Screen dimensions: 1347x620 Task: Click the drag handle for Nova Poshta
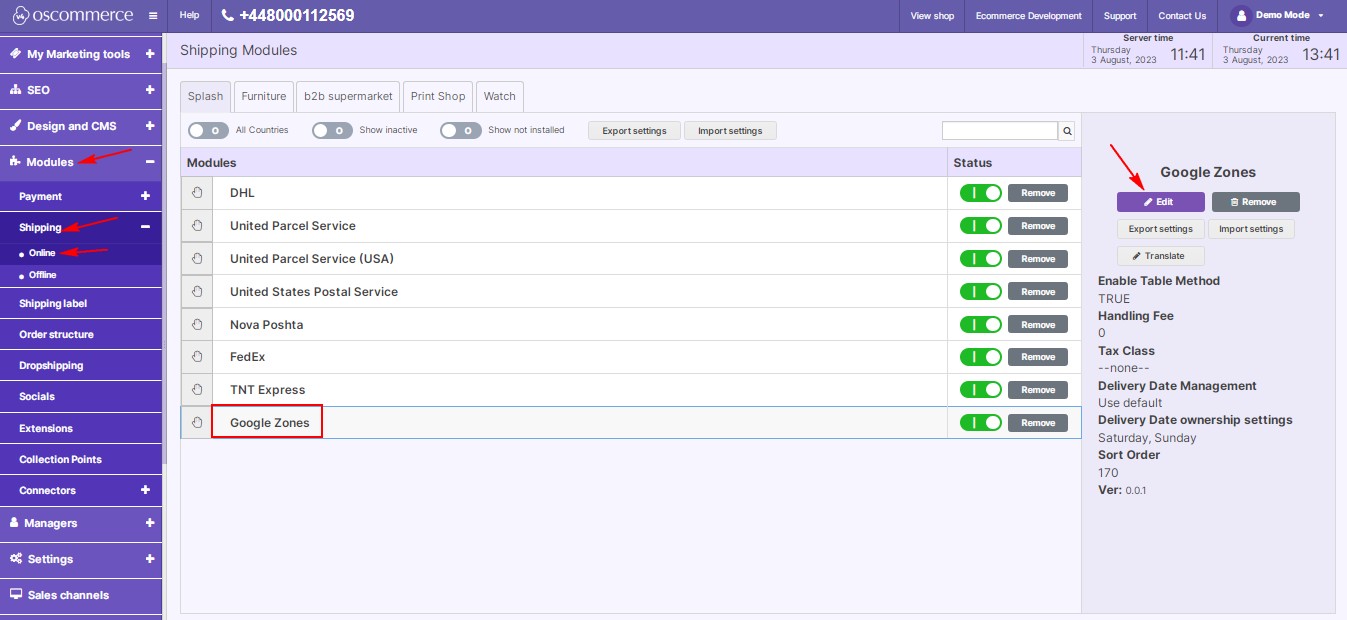pyautogui.click(x=197, y=325)
